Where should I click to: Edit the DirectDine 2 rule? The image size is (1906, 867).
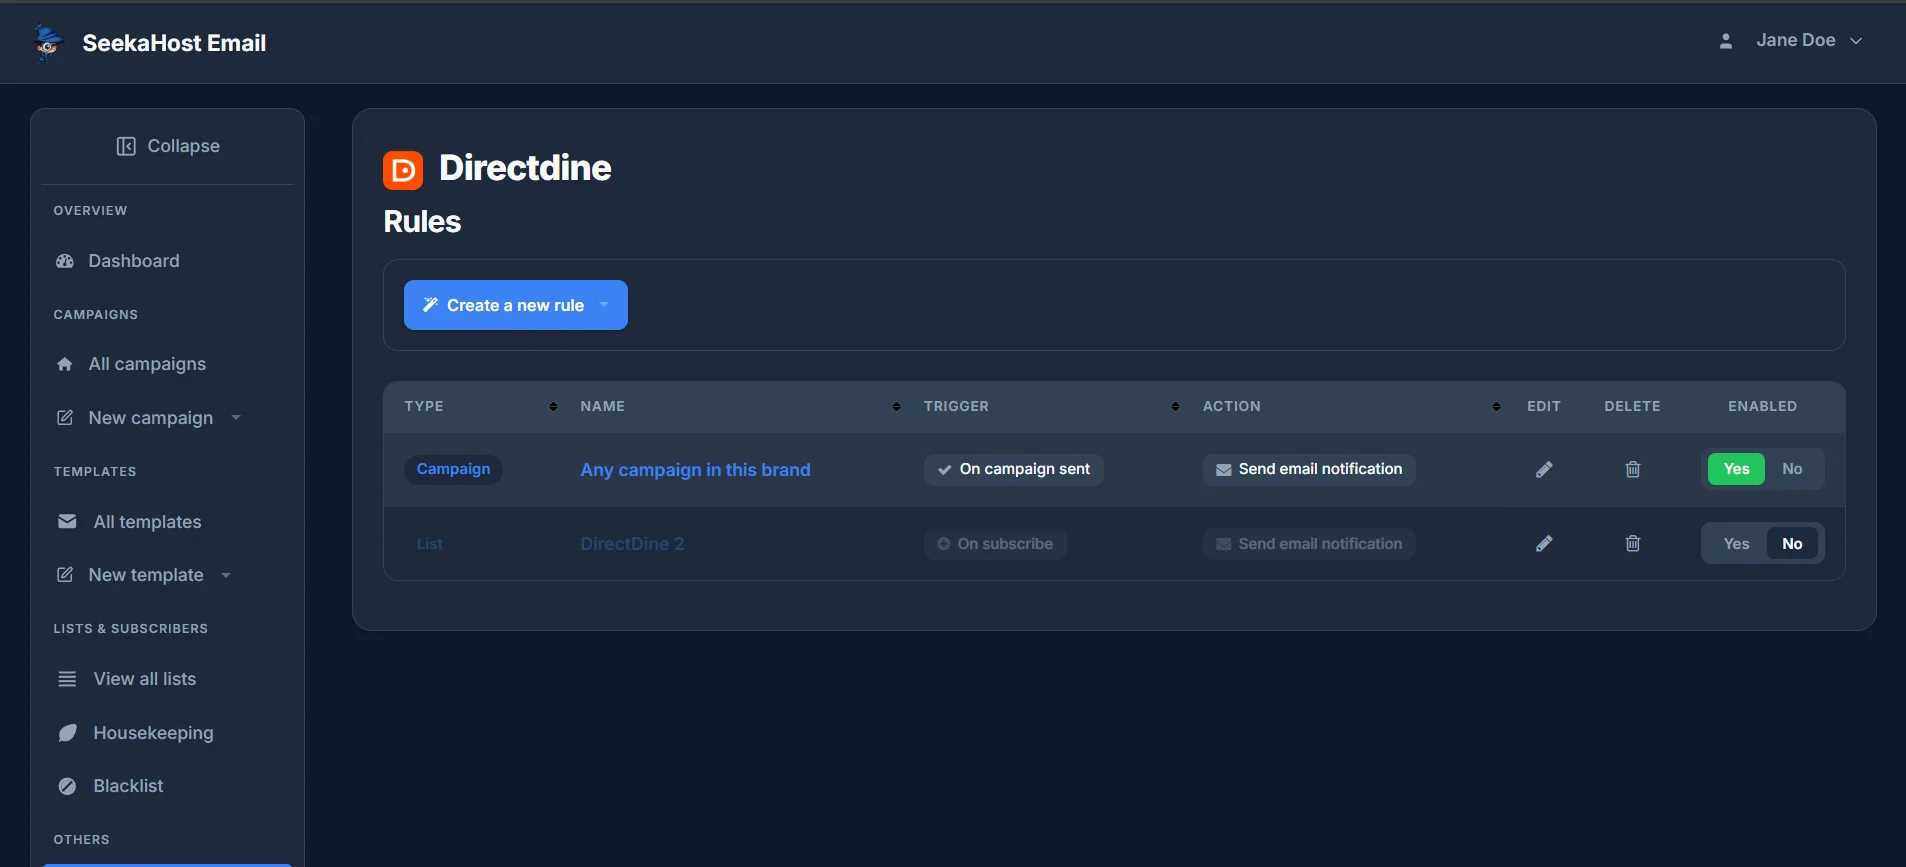click(x=1544, y=543)
